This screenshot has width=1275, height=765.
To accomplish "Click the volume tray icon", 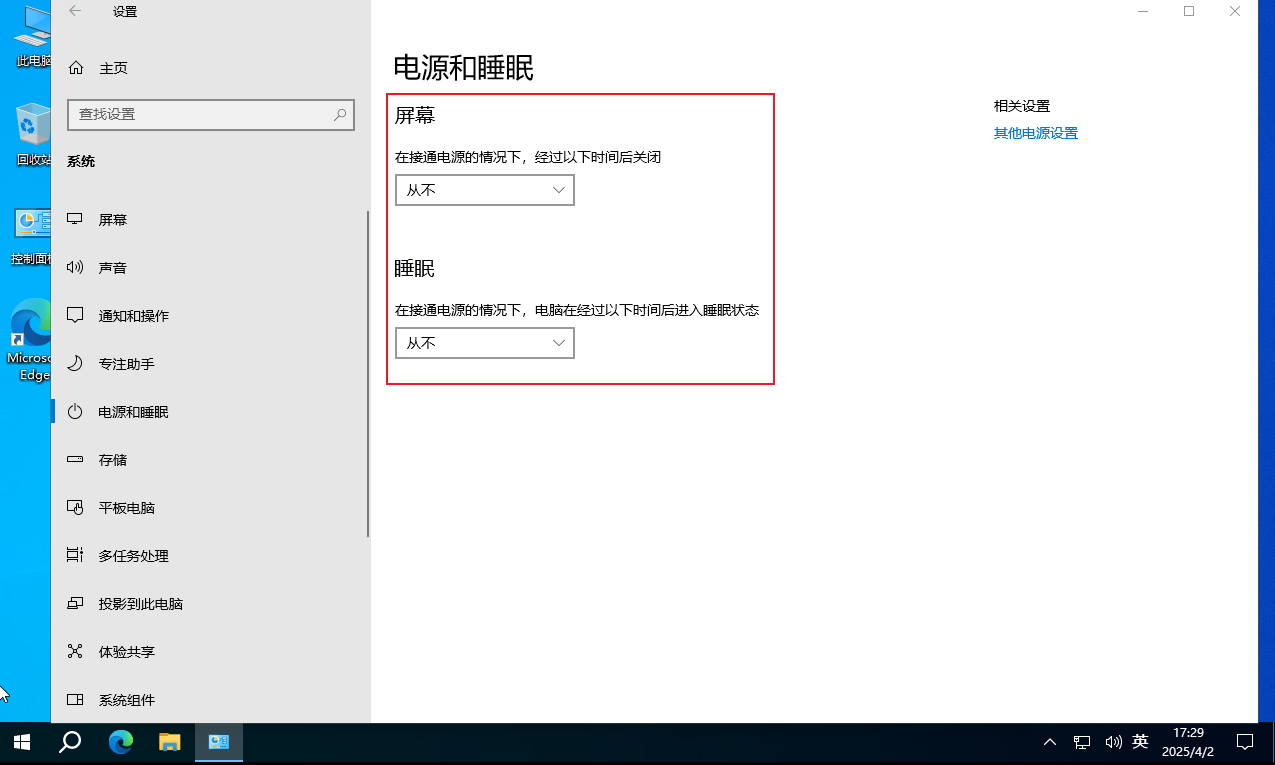I will pyautogui.click(x=1113, y=742).
